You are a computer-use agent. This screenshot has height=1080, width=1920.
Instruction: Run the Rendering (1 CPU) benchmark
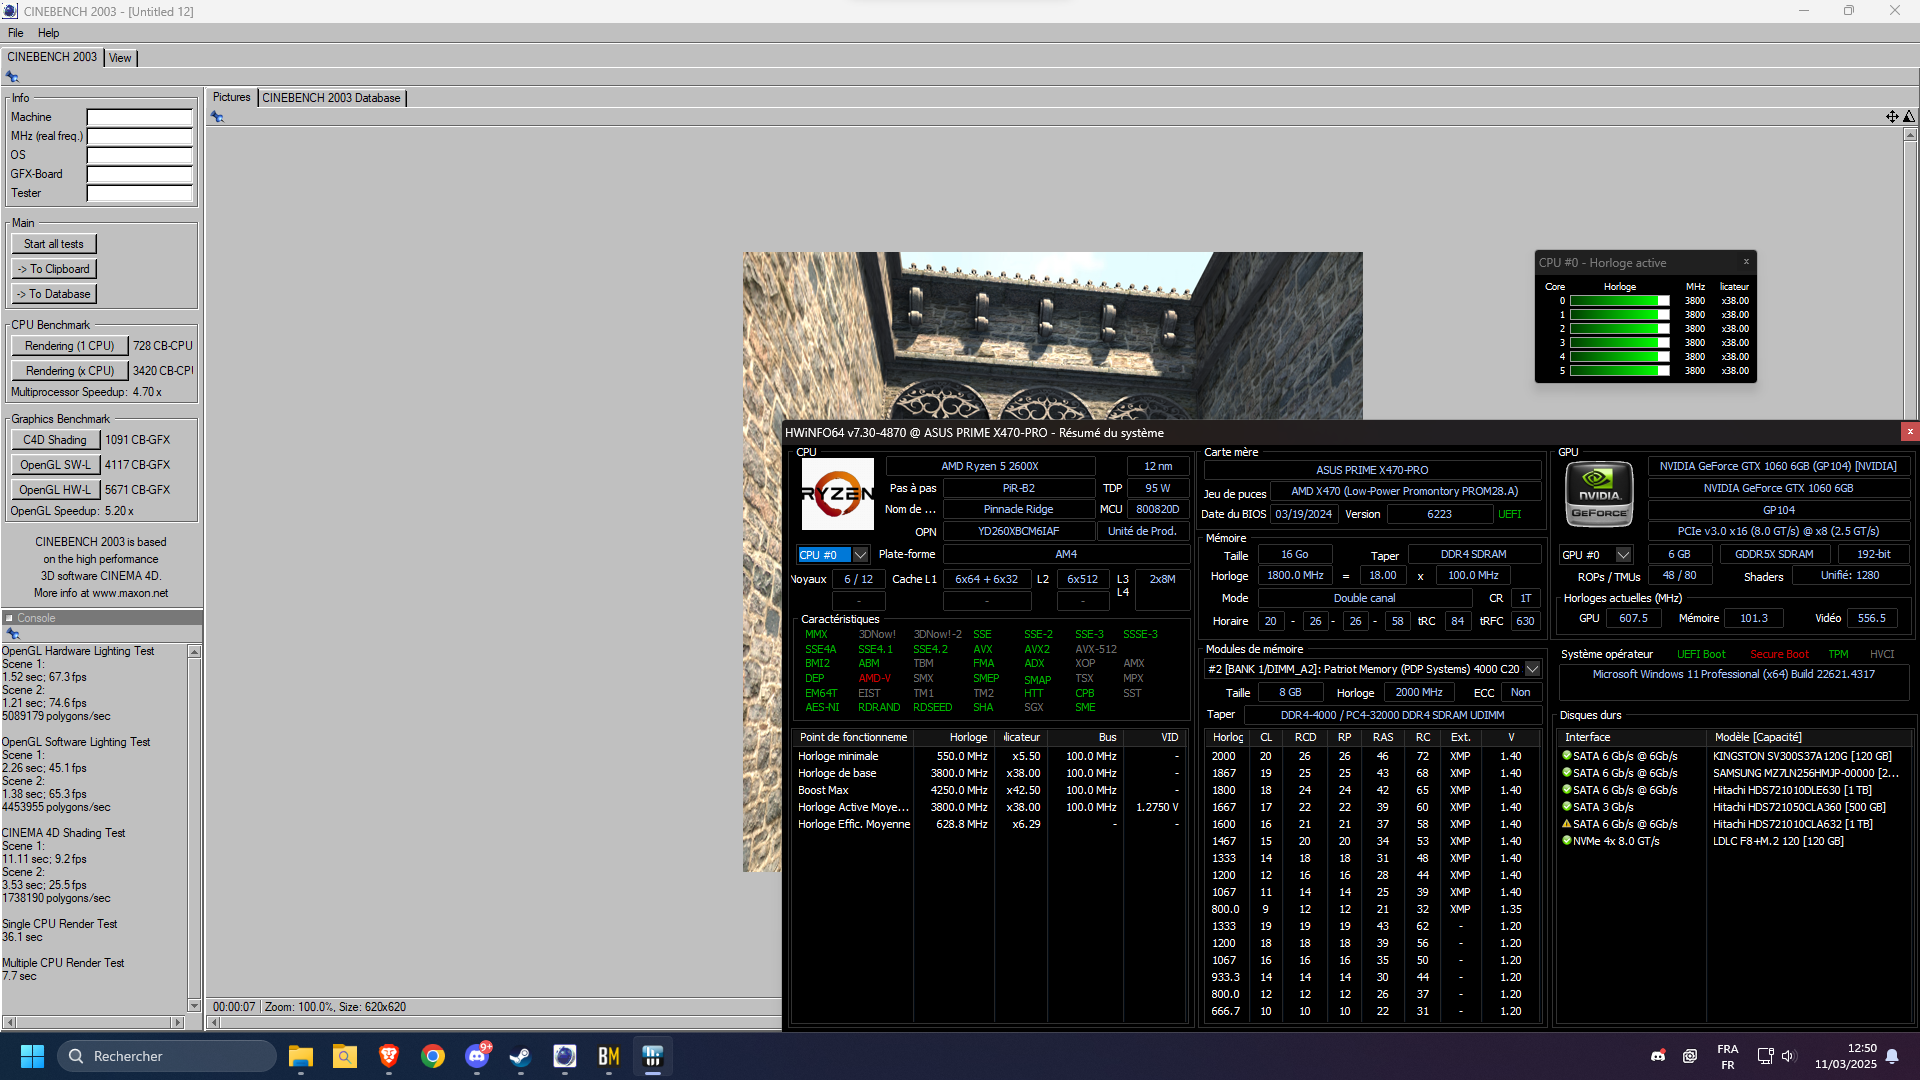coord(70,346)
